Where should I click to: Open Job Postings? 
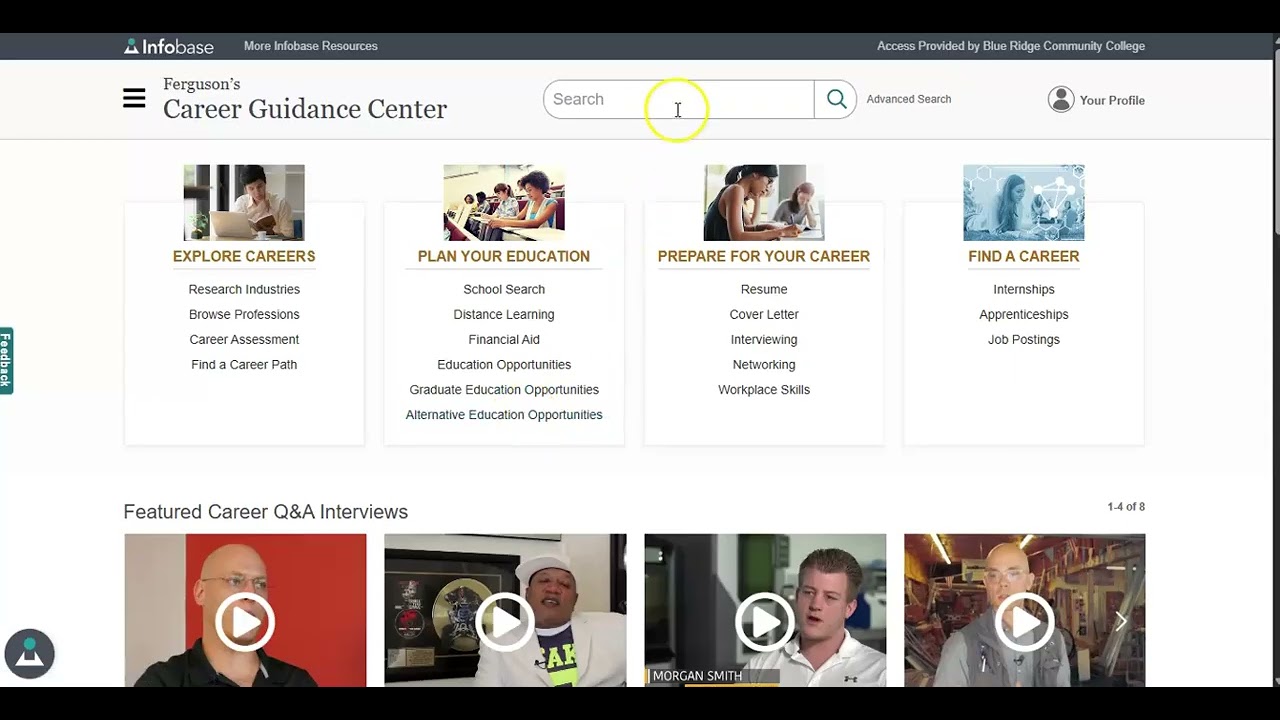[1024, 339]
